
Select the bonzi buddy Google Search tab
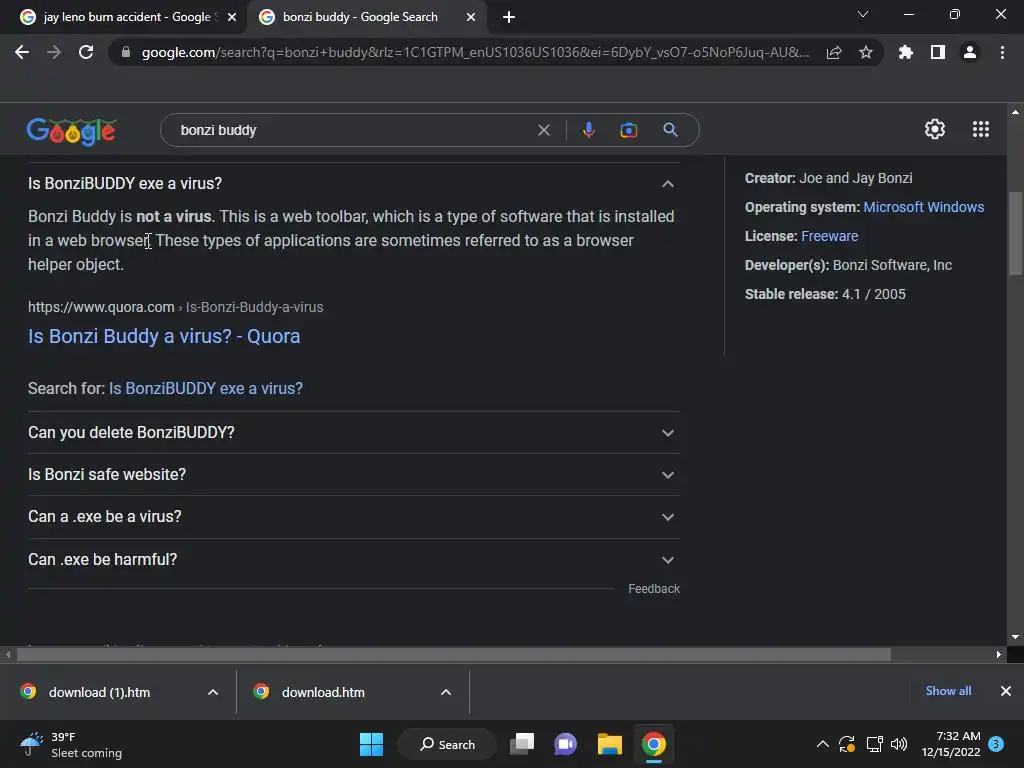pyautogui.click(x=360, y=17)
